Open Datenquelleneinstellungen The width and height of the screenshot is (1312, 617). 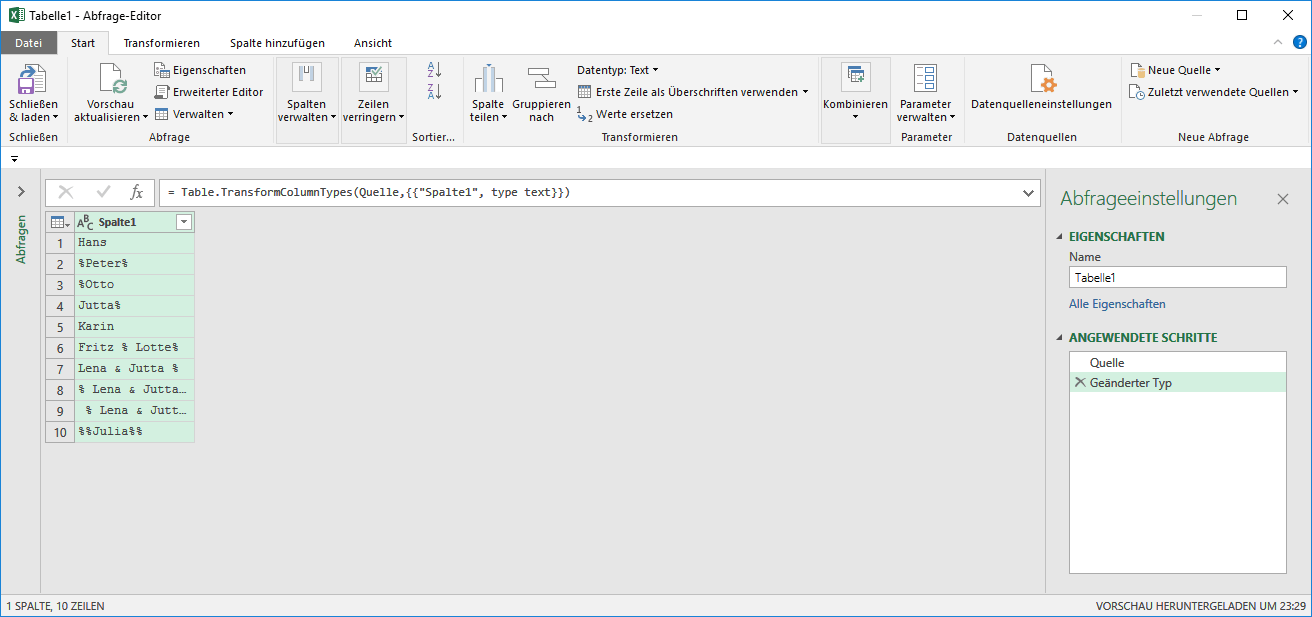tap(1041, 88)
